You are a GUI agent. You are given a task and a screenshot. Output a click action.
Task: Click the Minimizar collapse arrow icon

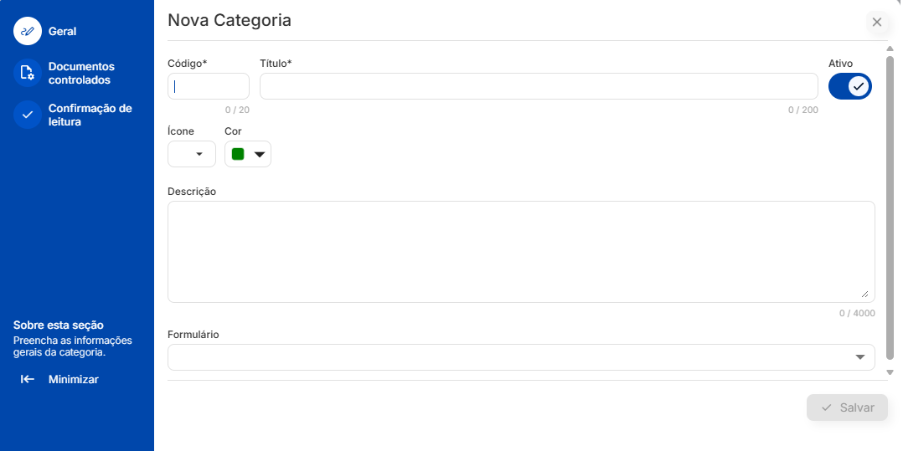[x=28, y=379]
